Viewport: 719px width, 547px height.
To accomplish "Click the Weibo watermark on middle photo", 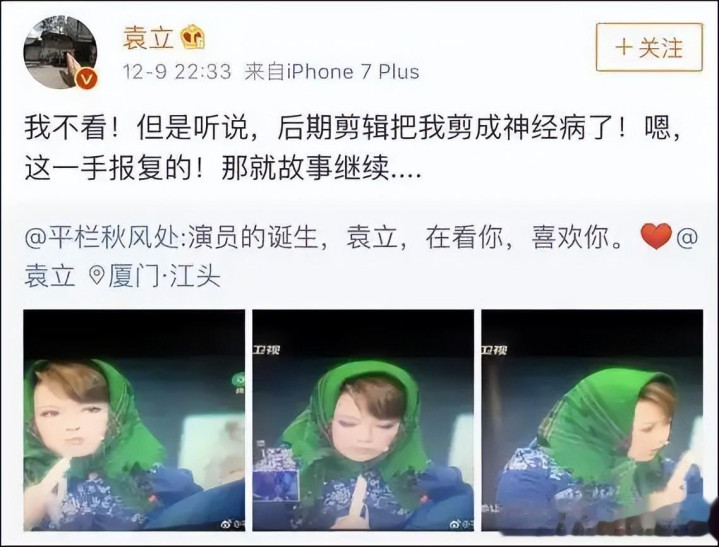I will click(461, 524).
